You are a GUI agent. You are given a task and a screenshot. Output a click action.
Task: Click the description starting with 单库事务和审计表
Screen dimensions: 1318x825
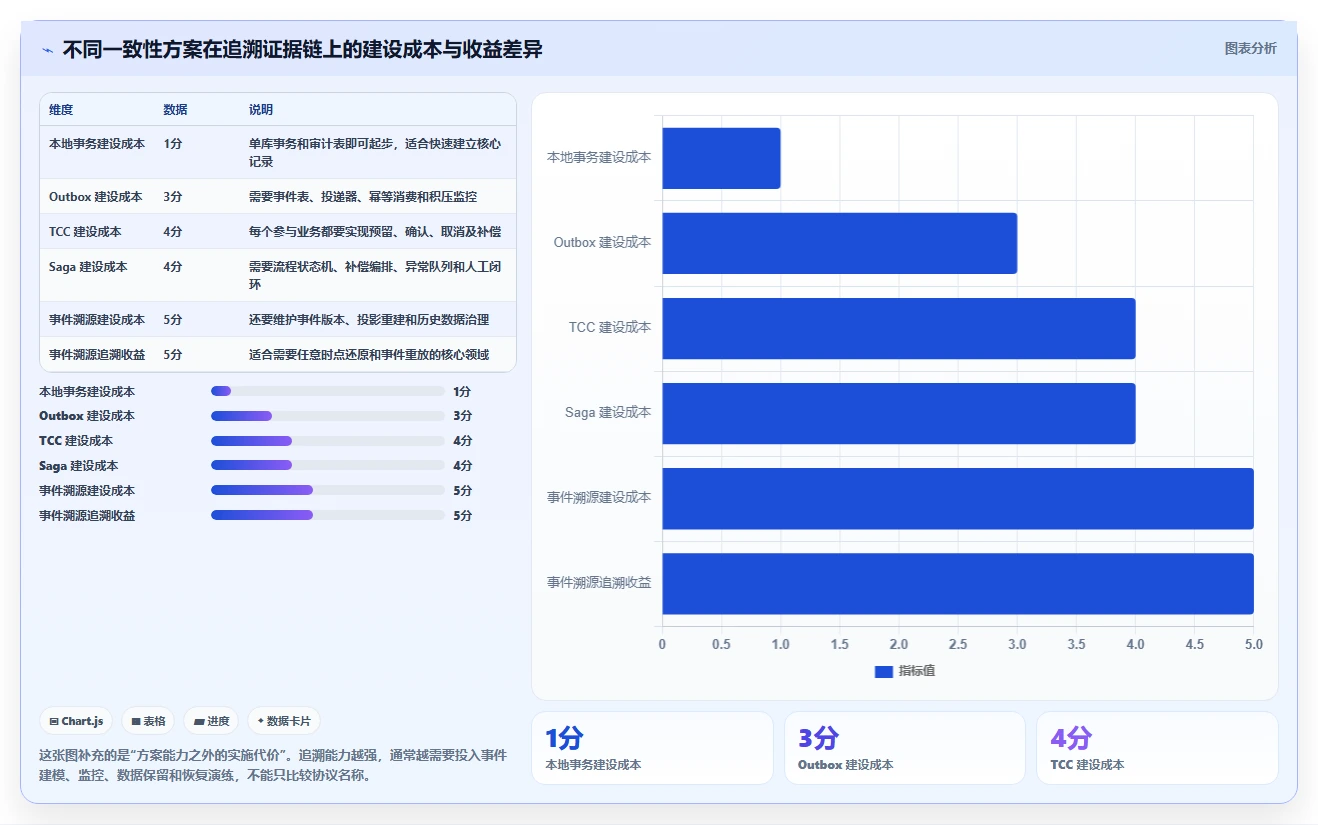pos(375,153)
